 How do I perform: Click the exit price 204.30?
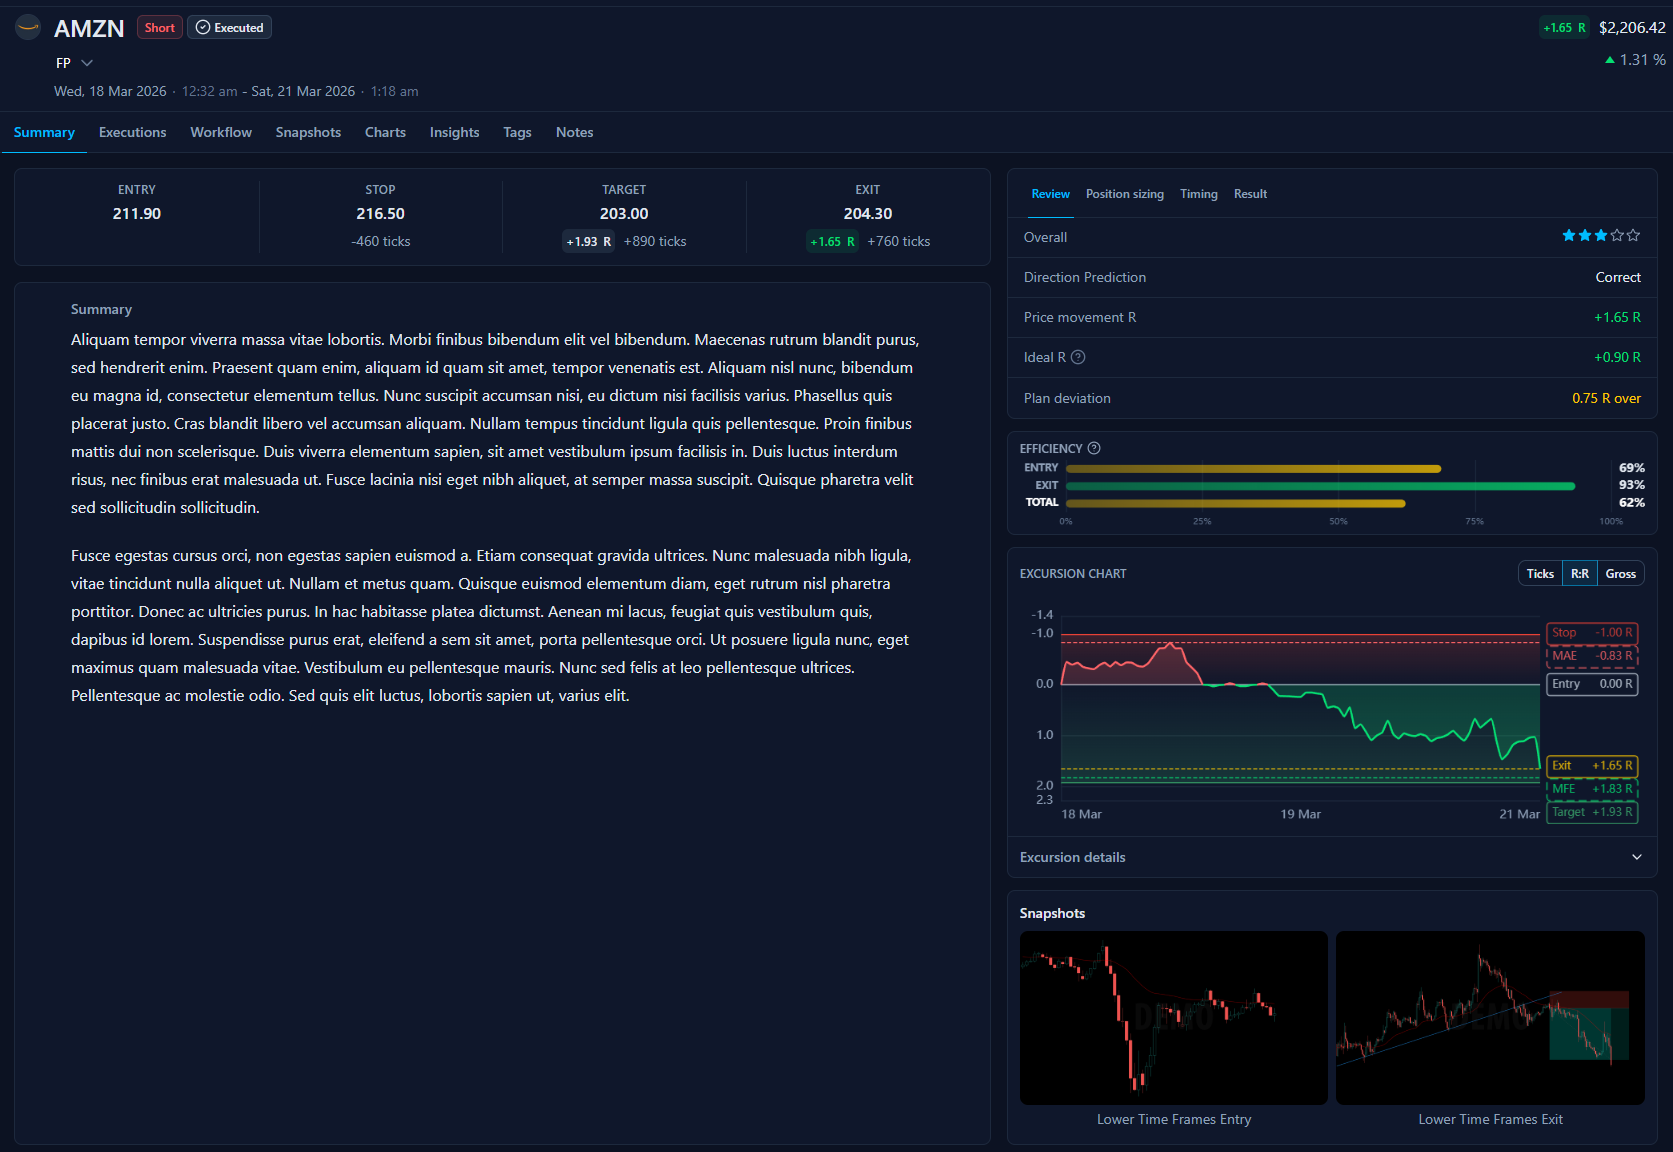868,214
